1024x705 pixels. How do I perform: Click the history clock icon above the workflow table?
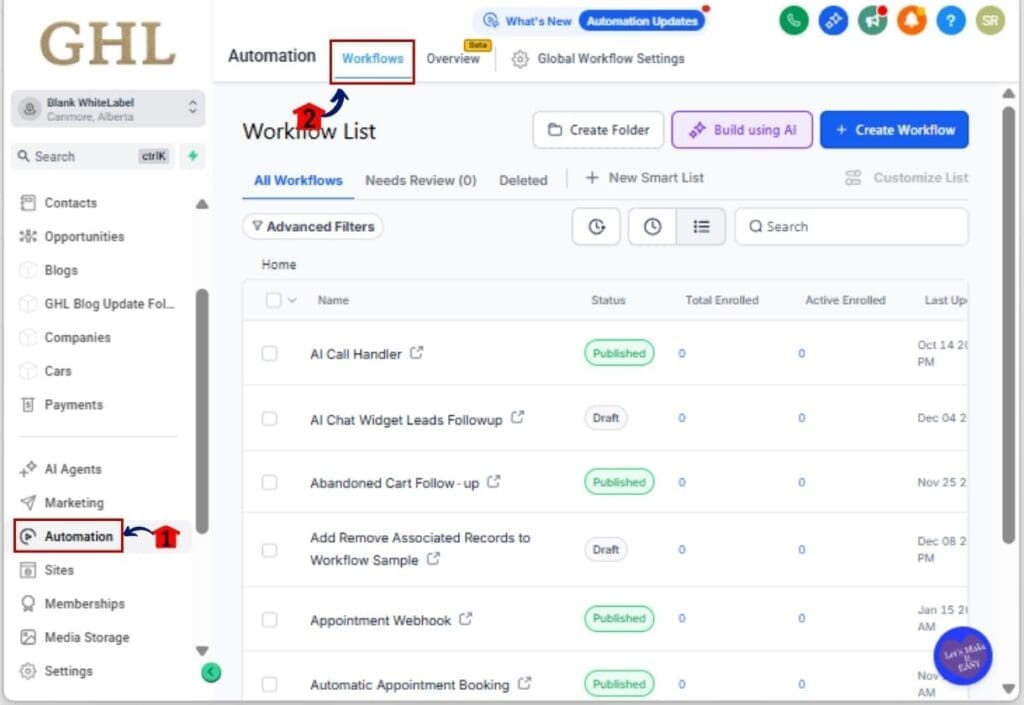pyautogui.click(x=652, y=226)
